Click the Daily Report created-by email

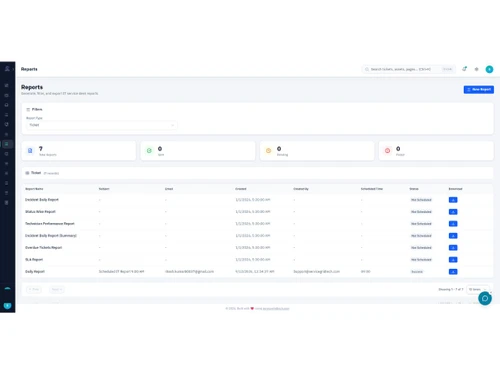click(x=317, y=272)
